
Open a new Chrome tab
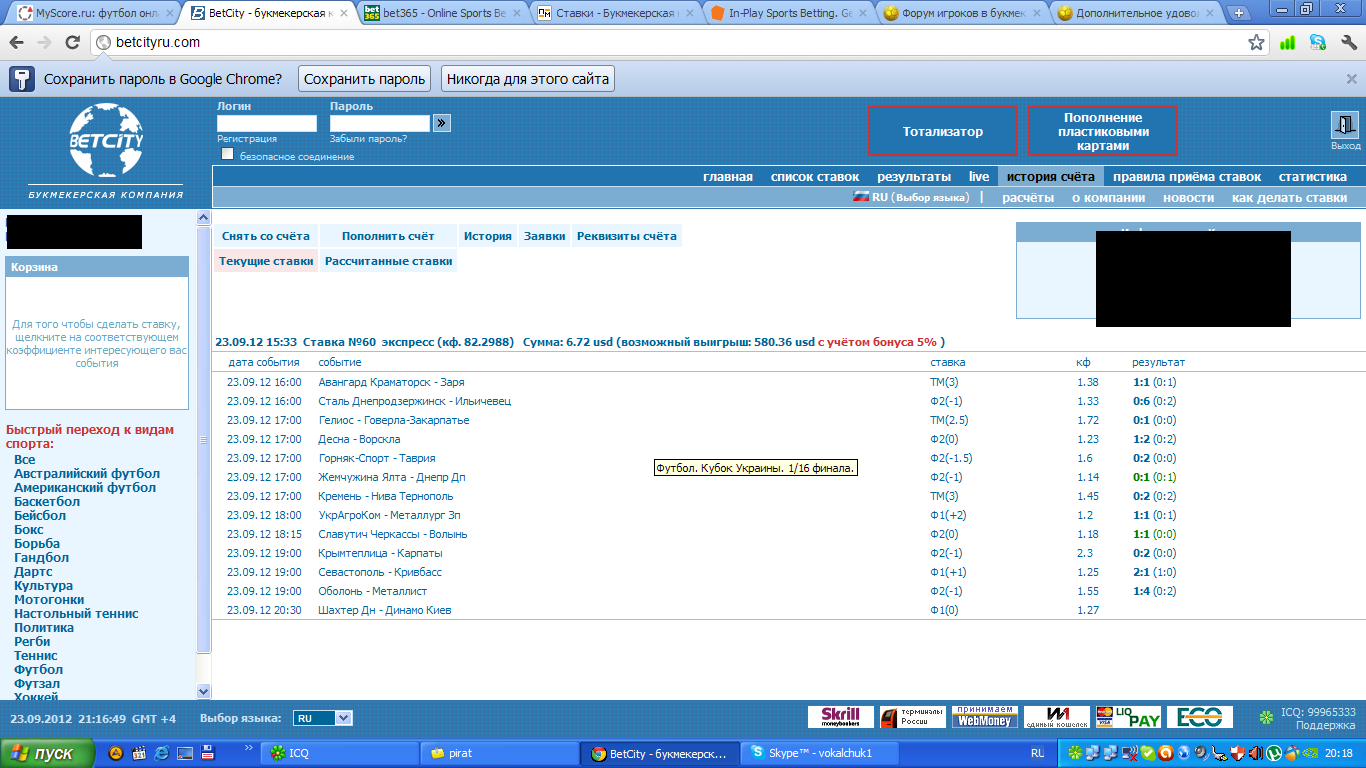click(x=1239, y=13)
